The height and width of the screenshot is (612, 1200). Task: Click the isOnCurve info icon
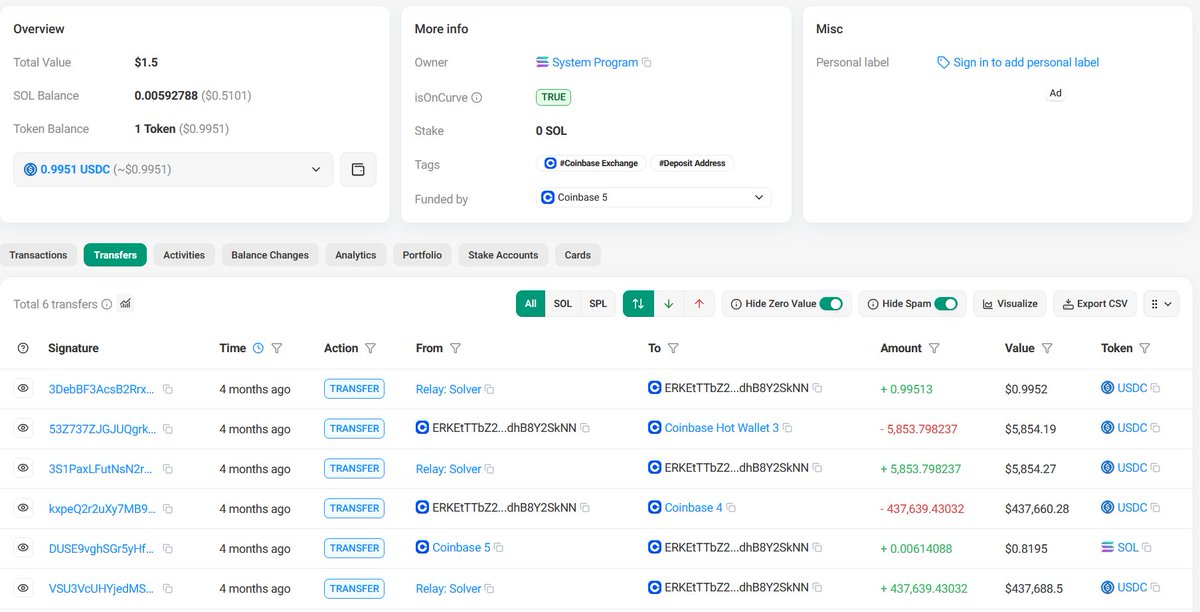click(x=476, y=98)
